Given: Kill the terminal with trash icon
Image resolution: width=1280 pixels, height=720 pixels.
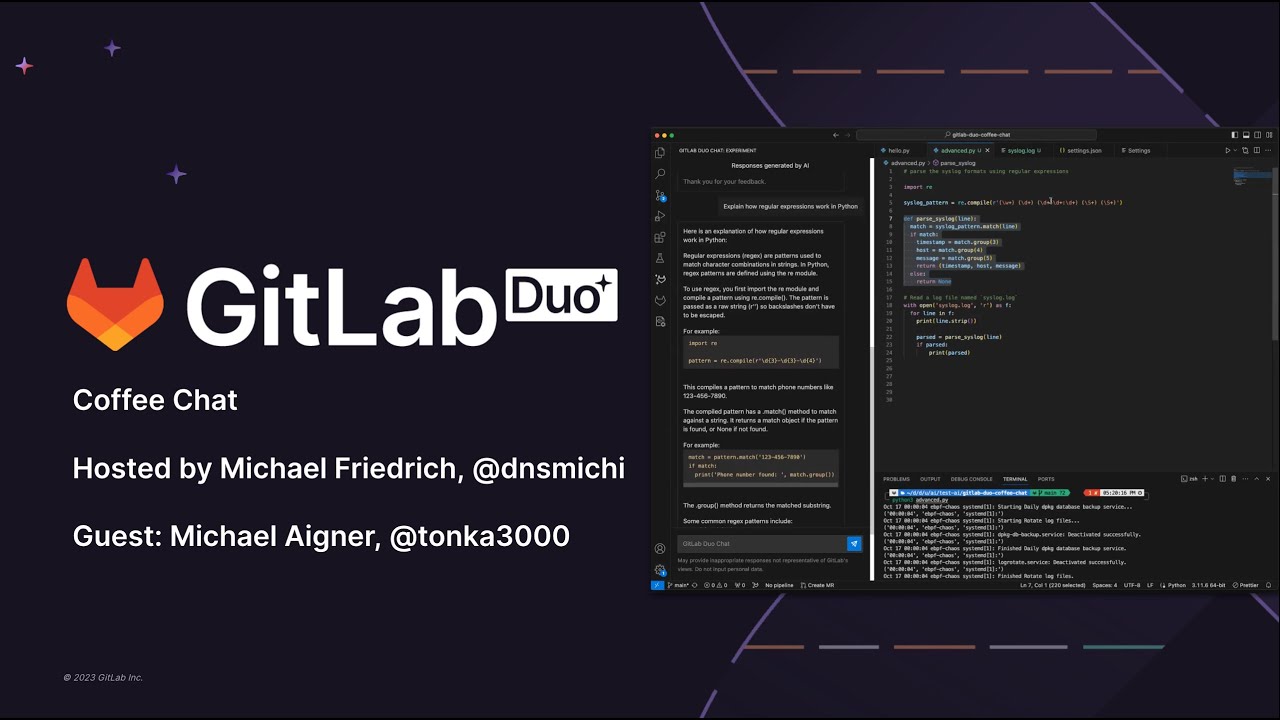Looking at the screenshot, I should click(1233, 479).
